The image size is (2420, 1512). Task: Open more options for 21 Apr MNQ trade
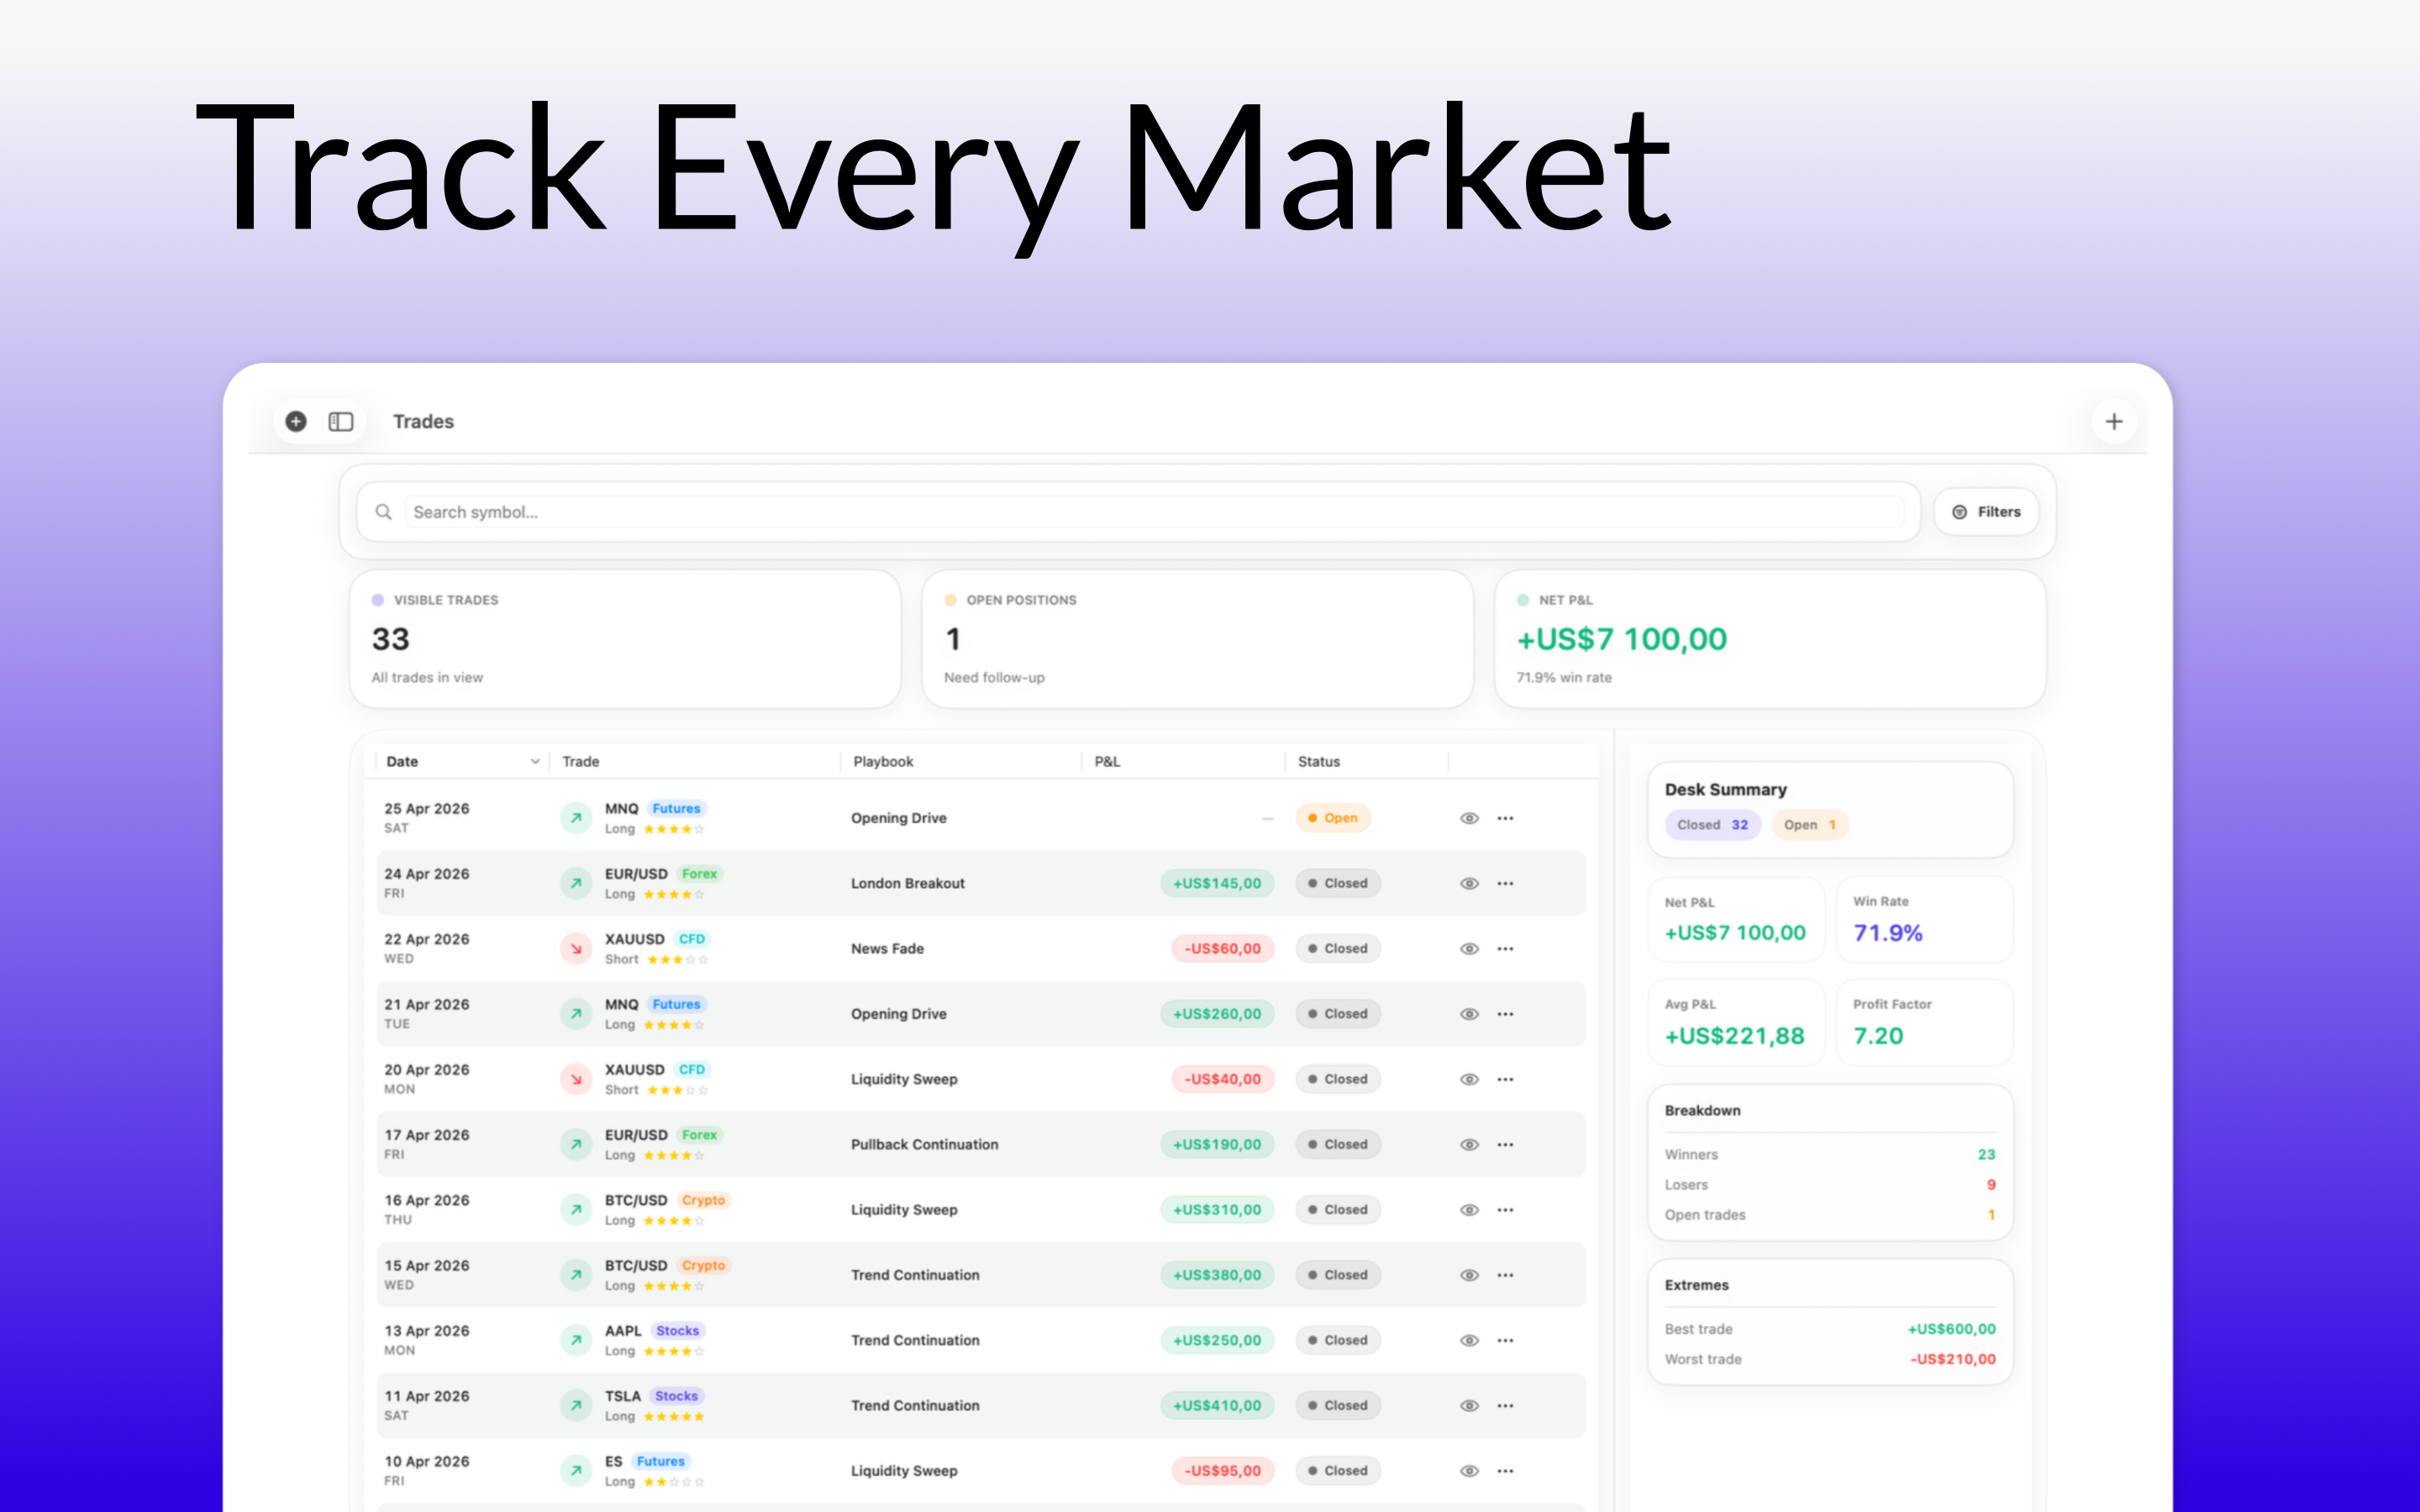pyautogui.click(x=1505, y=1014)
